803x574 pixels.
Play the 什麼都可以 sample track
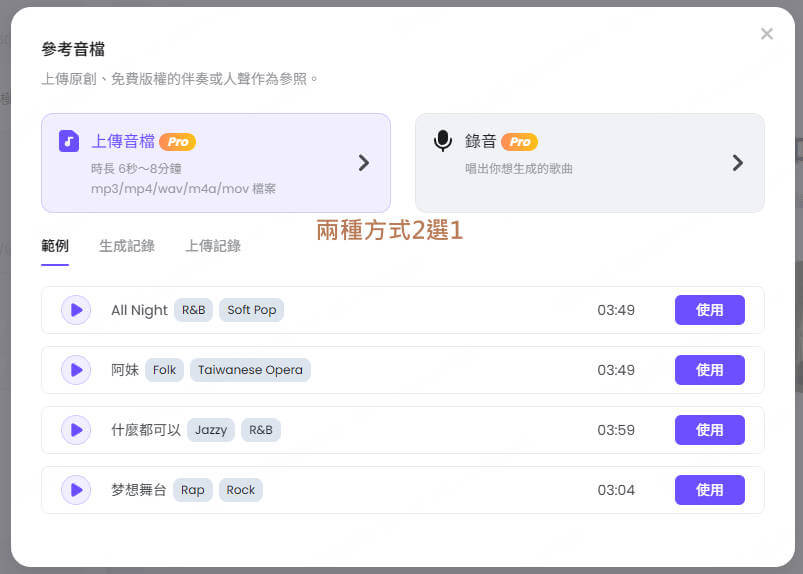click(76, 430)
